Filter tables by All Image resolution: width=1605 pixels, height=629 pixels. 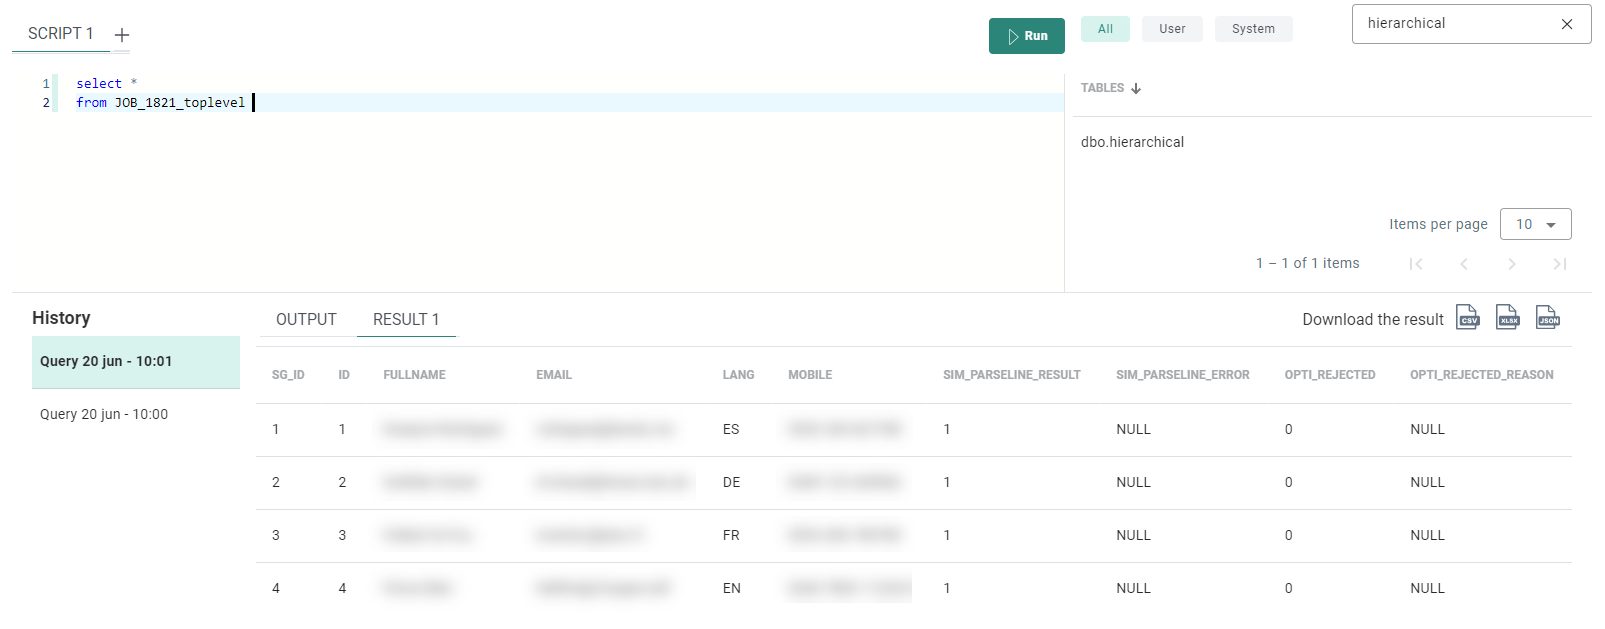[x=1105, y=29]
